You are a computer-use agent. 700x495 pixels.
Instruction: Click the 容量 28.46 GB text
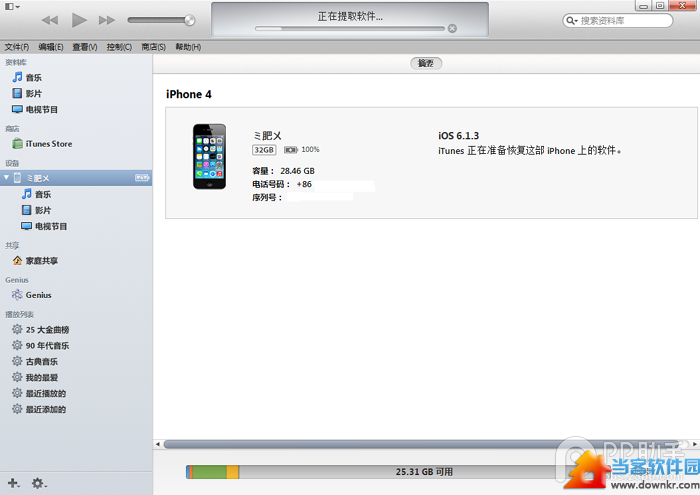click(283, 171)
